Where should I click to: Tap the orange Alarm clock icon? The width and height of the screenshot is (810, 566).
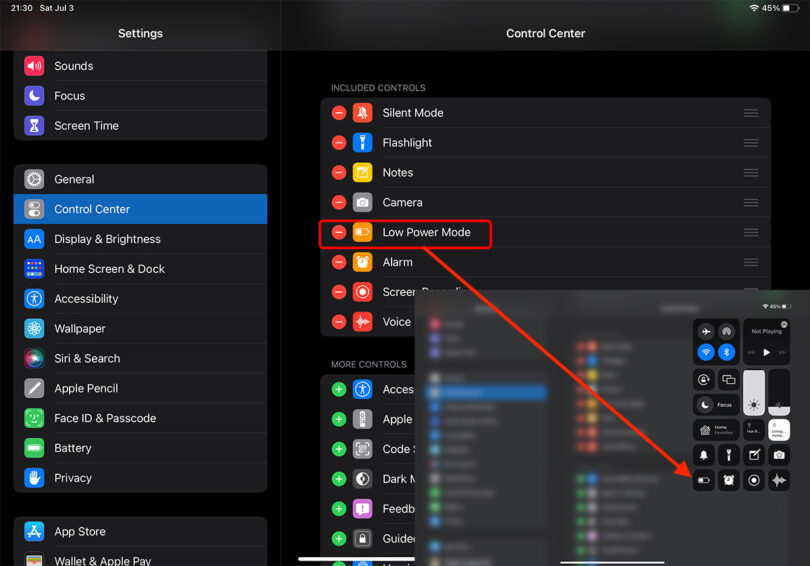pyautogui.click(x=363, y=262)
